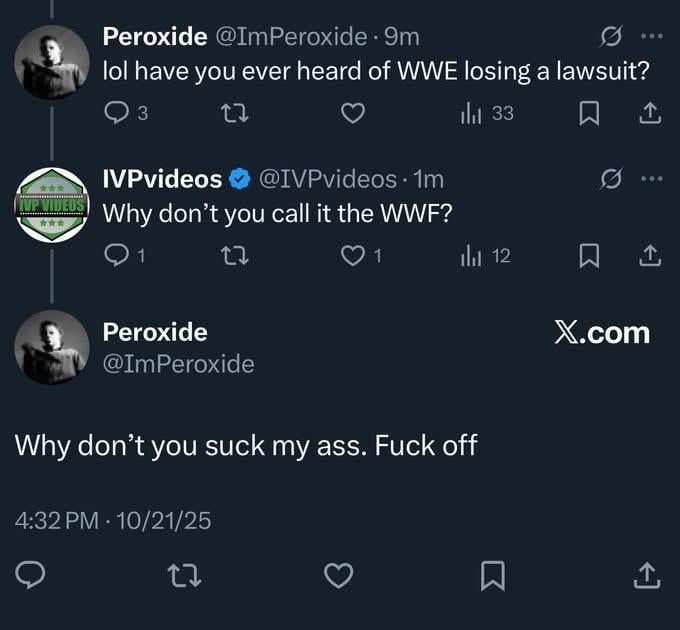
Task: Tap the Grok icon on Peroxide's first tweet
Action: point(608,37)
